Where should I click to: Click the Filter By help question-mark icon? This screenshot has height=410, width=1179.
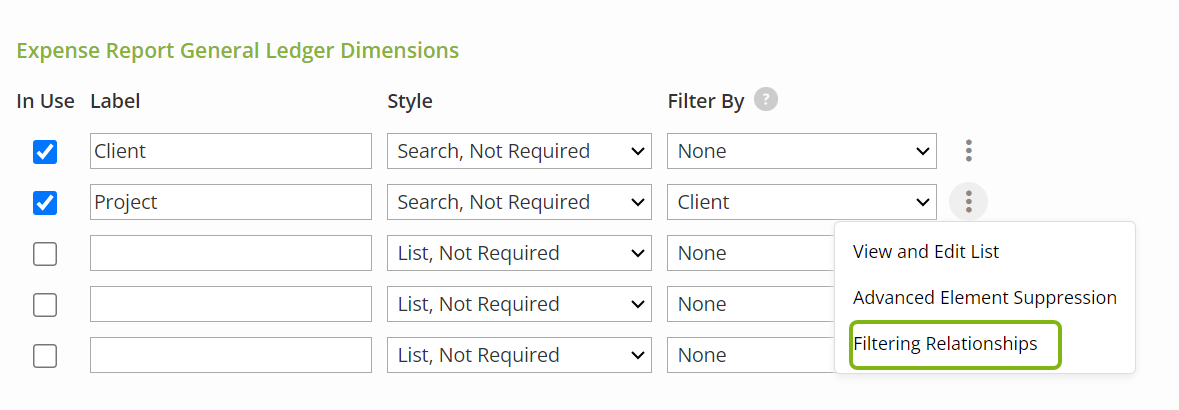click(765, 99)
